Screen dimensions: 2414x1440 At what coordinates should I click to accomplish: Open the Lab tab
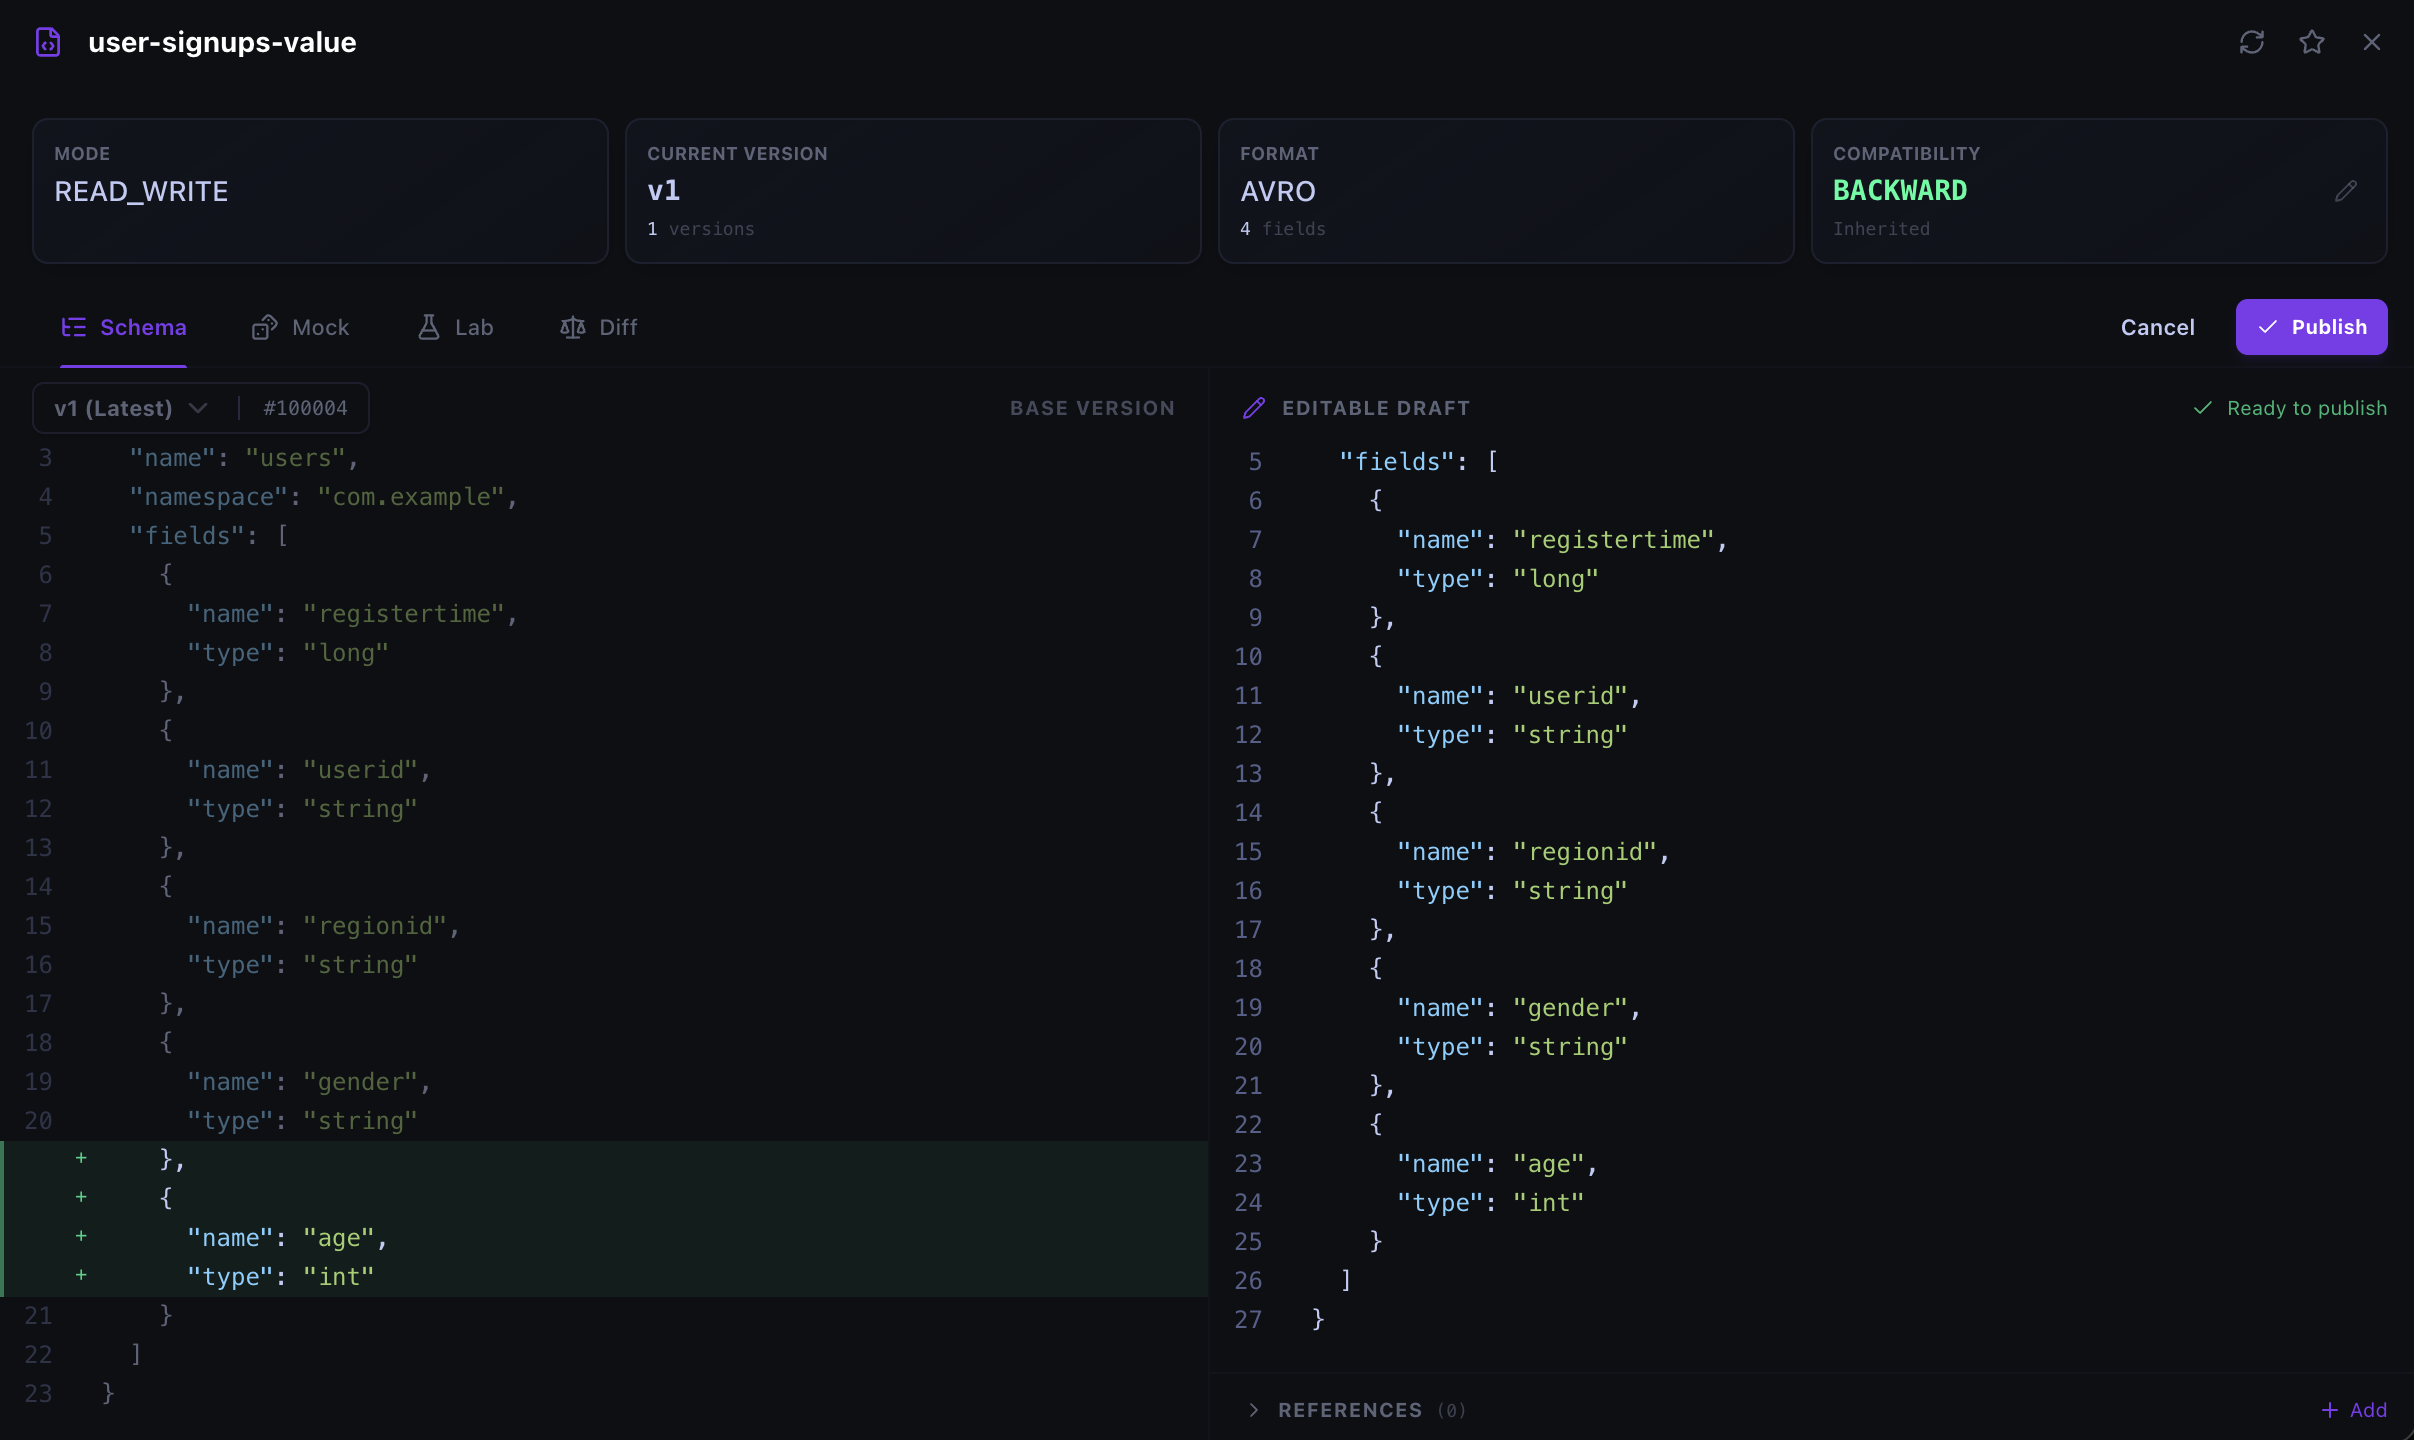coord(455,327)
